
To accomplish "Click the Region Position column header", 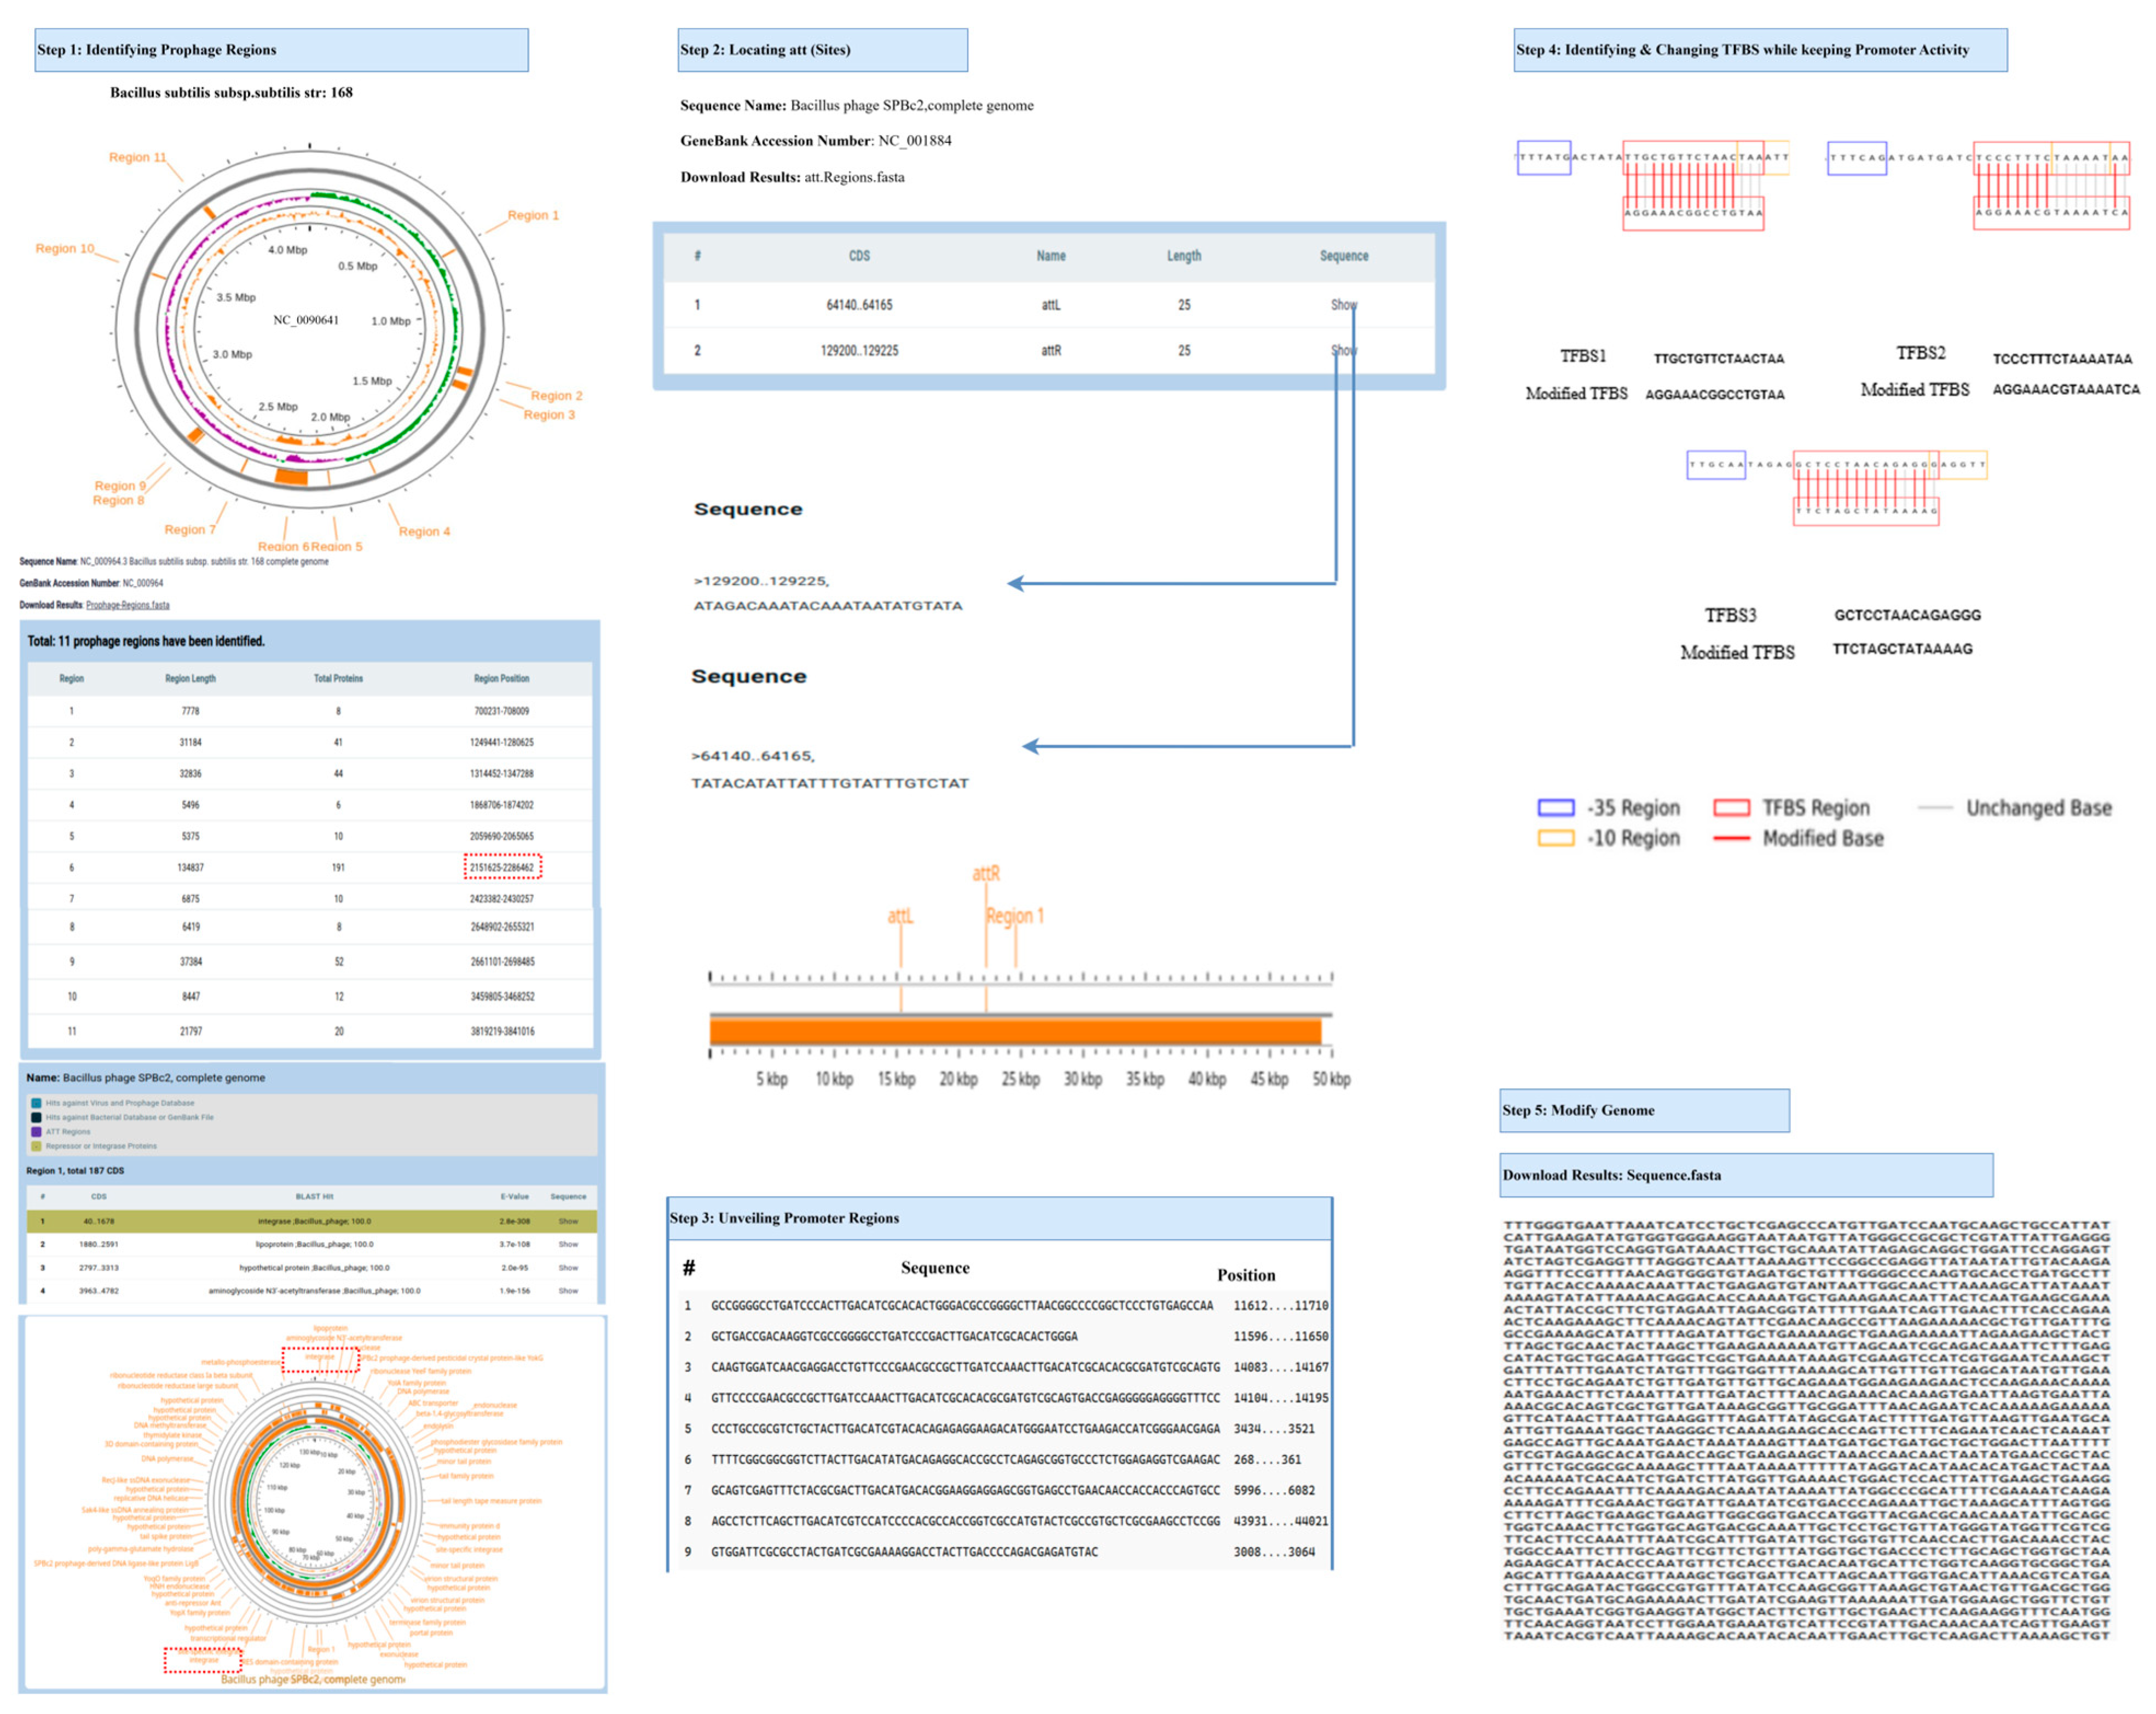I will 501,679.
